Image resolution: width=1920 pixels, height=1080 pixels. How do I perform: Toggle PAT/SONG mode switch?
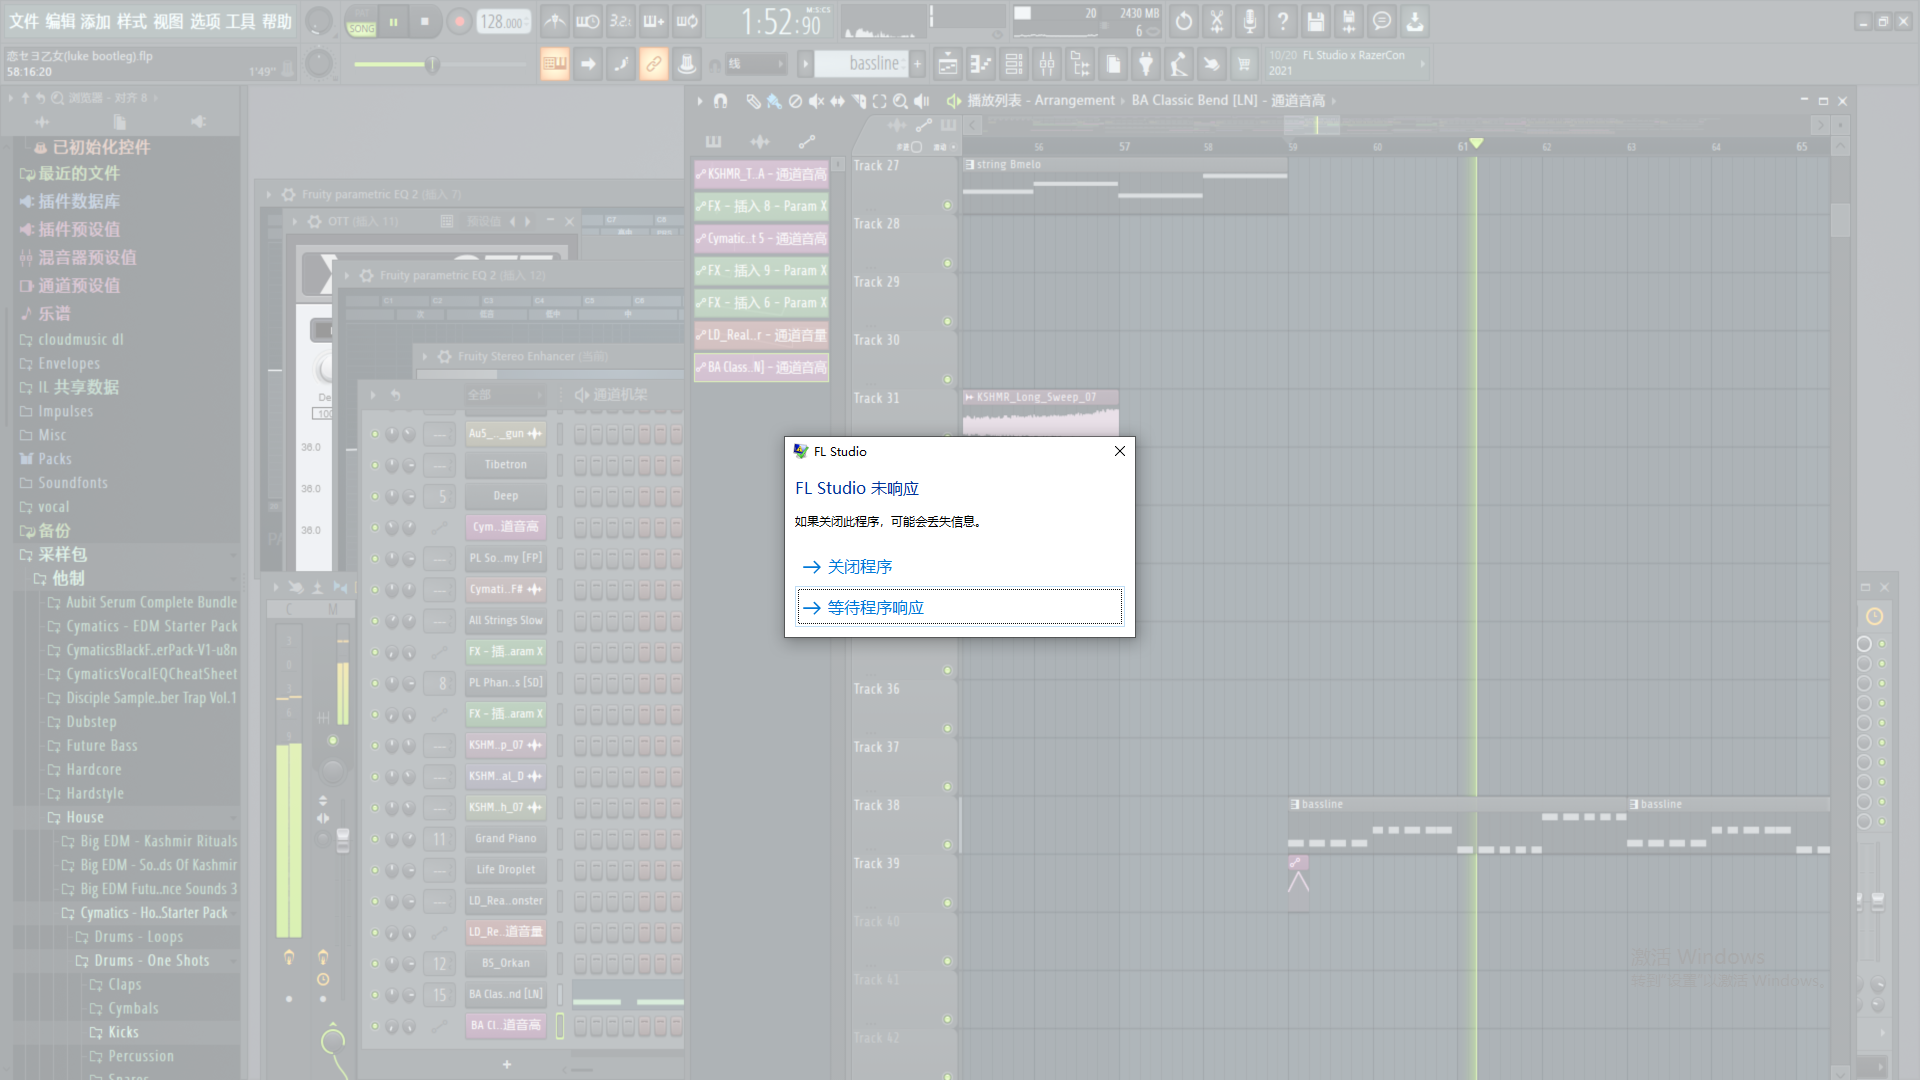(361, 21)
